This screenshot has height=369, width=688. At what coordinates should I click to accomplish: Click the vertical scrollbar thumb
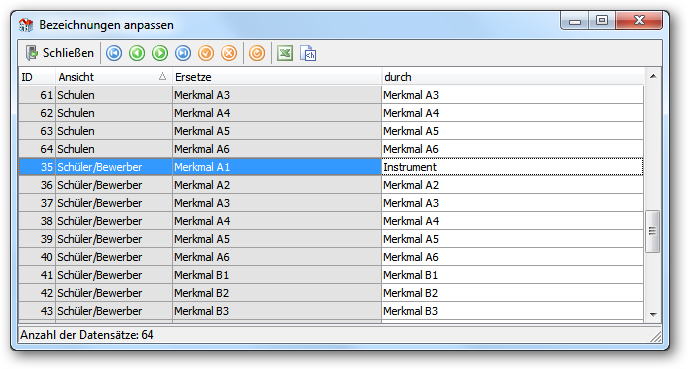click(652, 231)
